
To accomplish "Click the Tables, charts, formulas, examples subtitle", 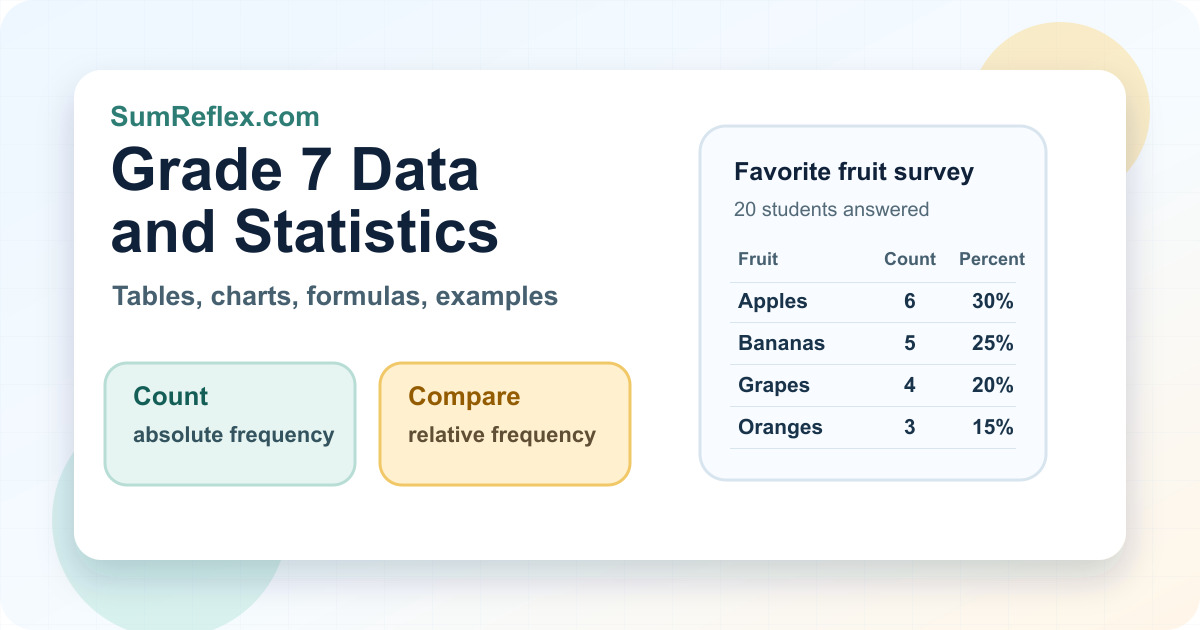I will (x=335, y=296).
